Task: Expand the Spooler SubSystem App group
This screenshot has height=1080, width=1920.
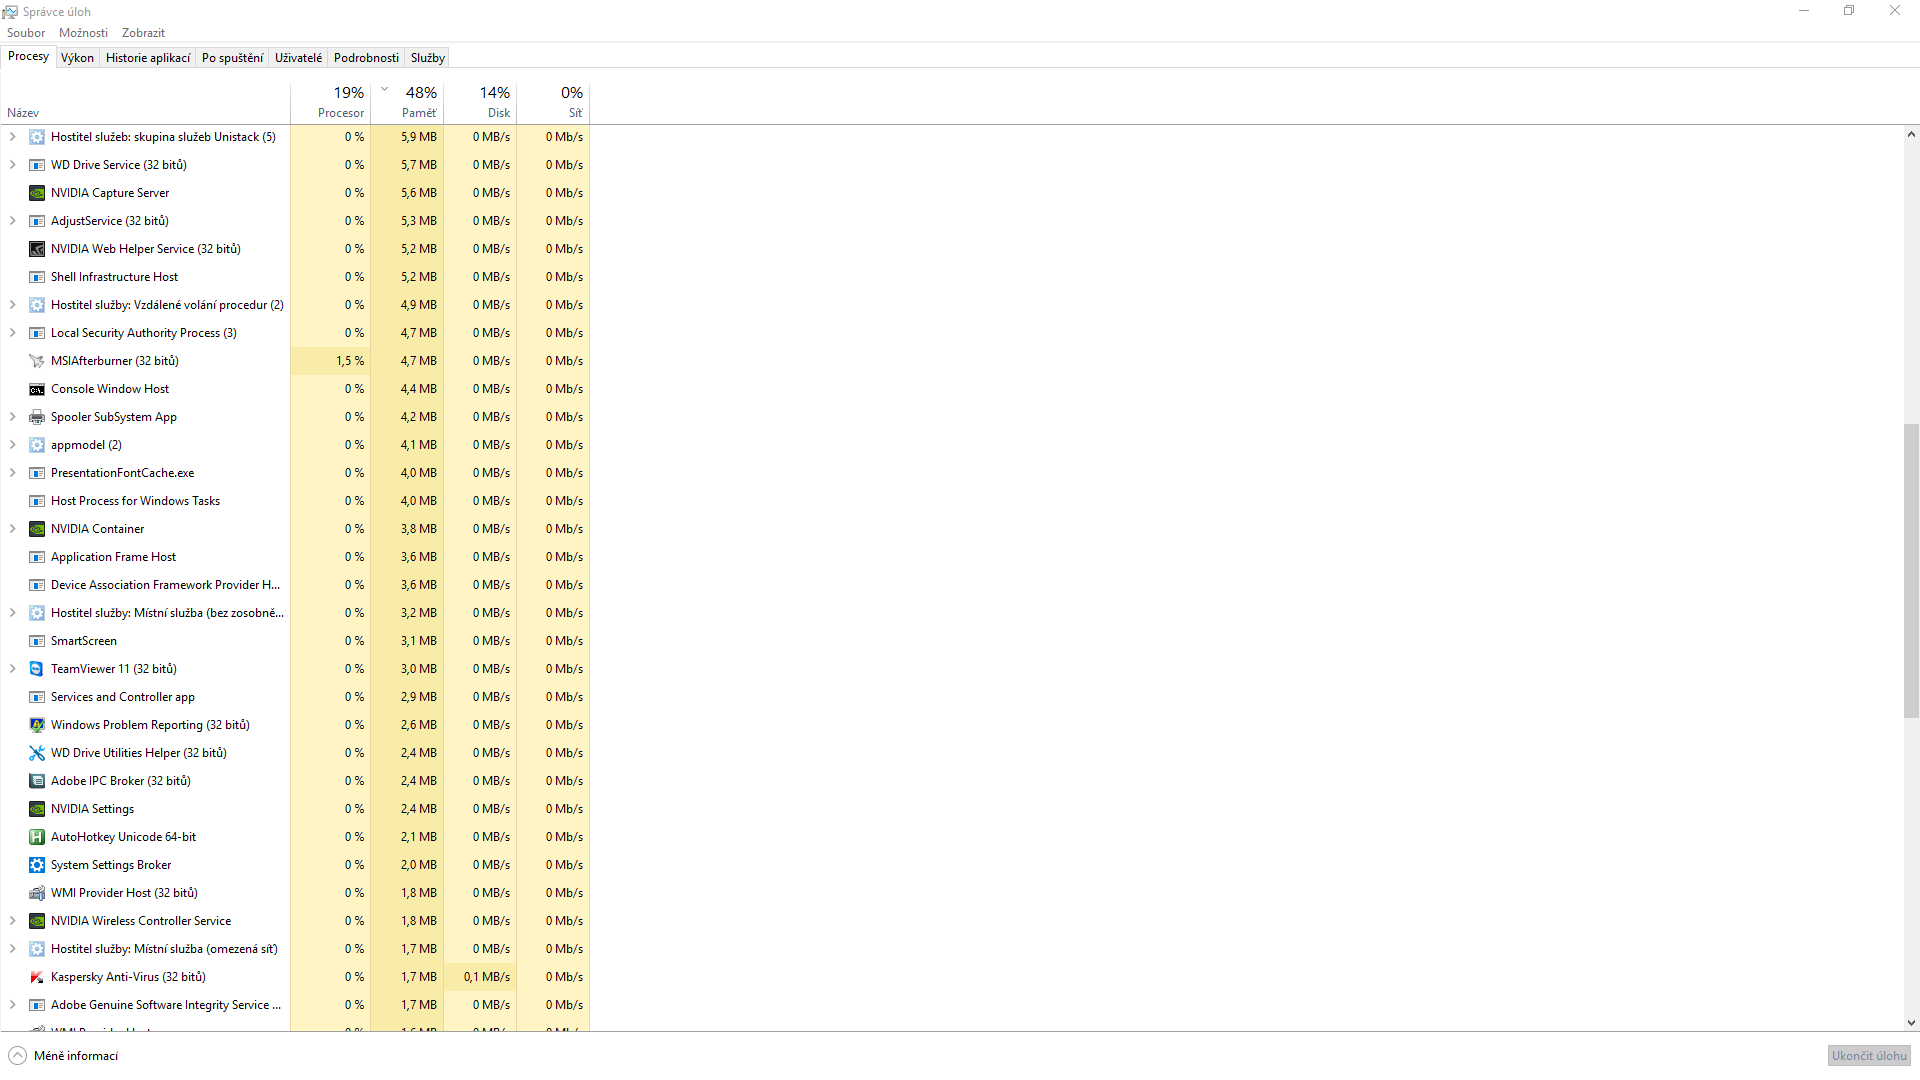Action: coord(13,417)
